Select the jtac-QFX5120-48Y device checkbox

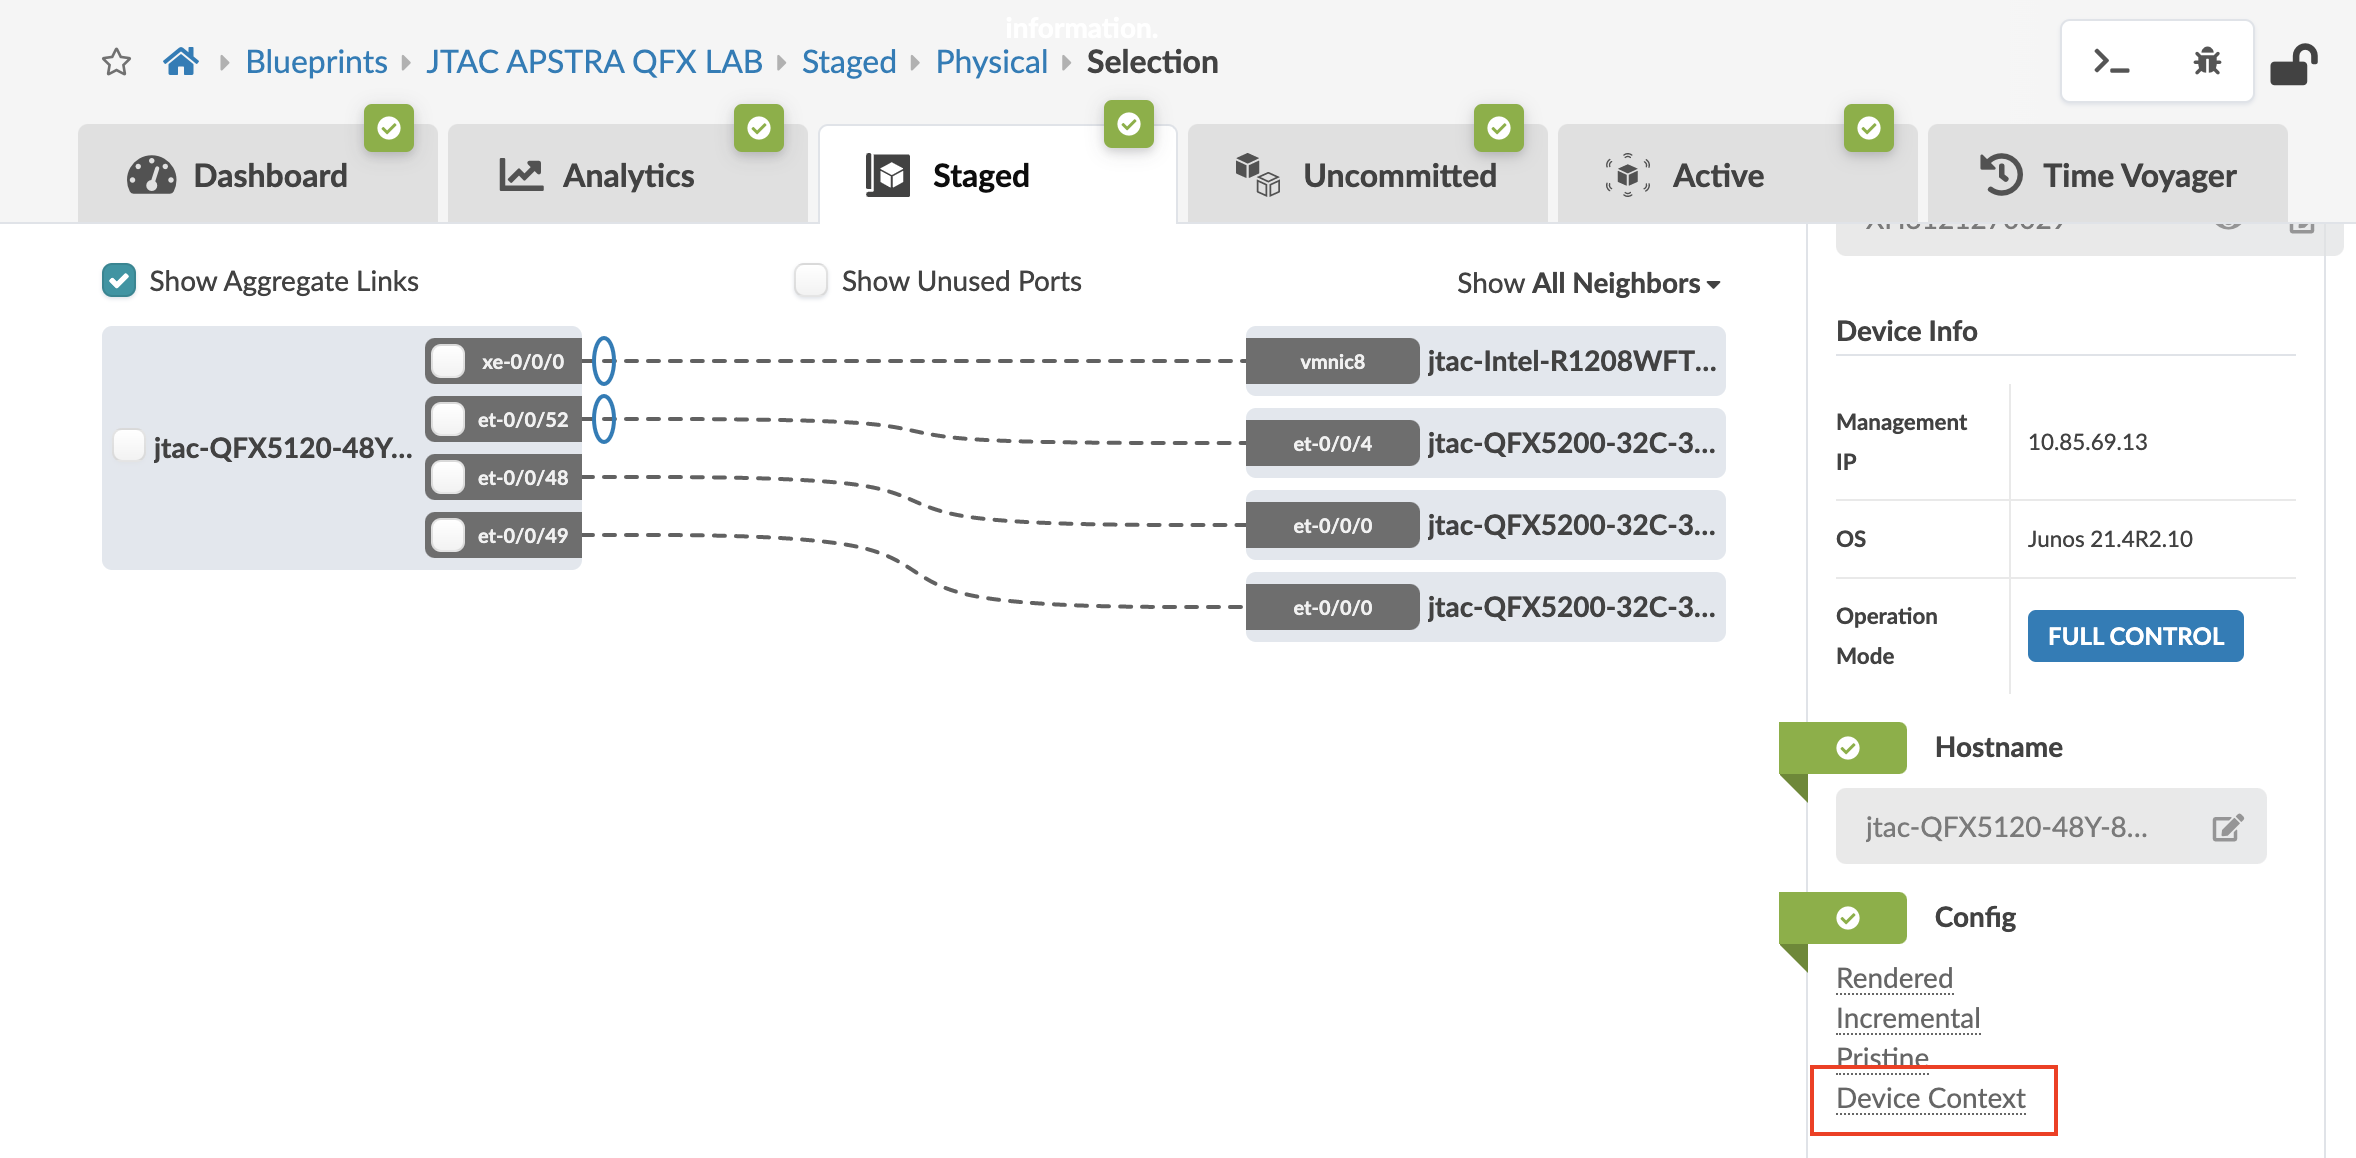(128, 447)
